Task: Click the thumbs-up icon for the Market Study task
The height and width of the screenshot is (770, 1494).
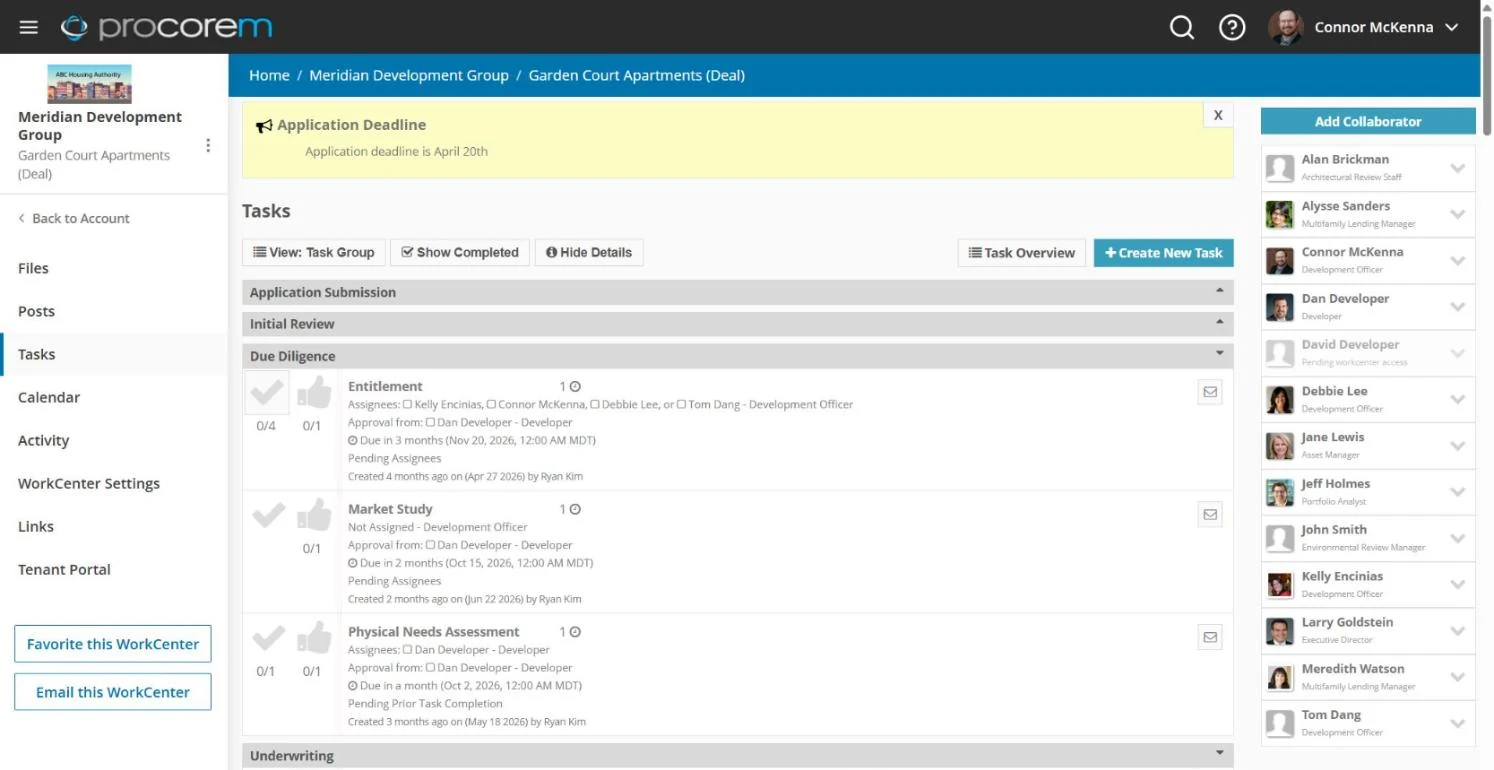Action: tap(314, 515)
